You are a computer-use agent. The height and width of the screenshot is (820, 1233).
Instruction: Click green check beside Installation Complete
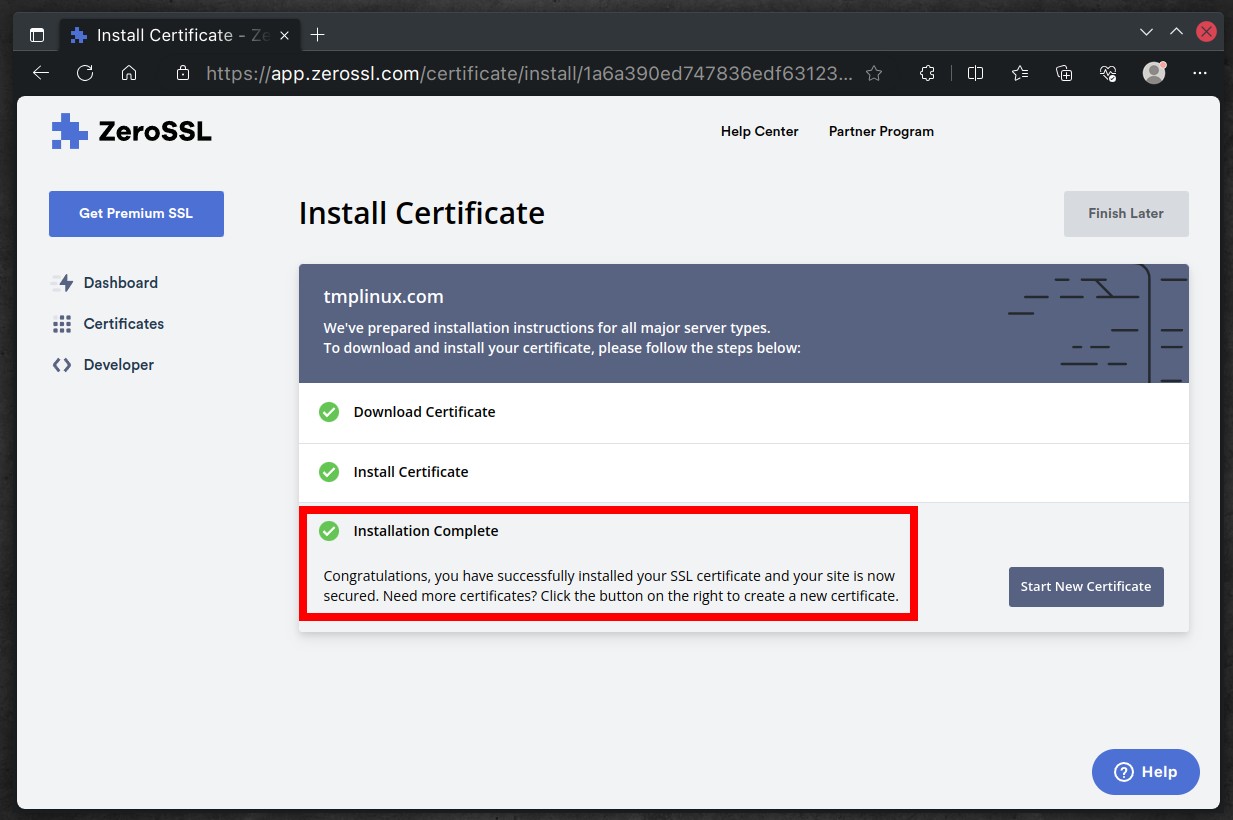(329, 531)
